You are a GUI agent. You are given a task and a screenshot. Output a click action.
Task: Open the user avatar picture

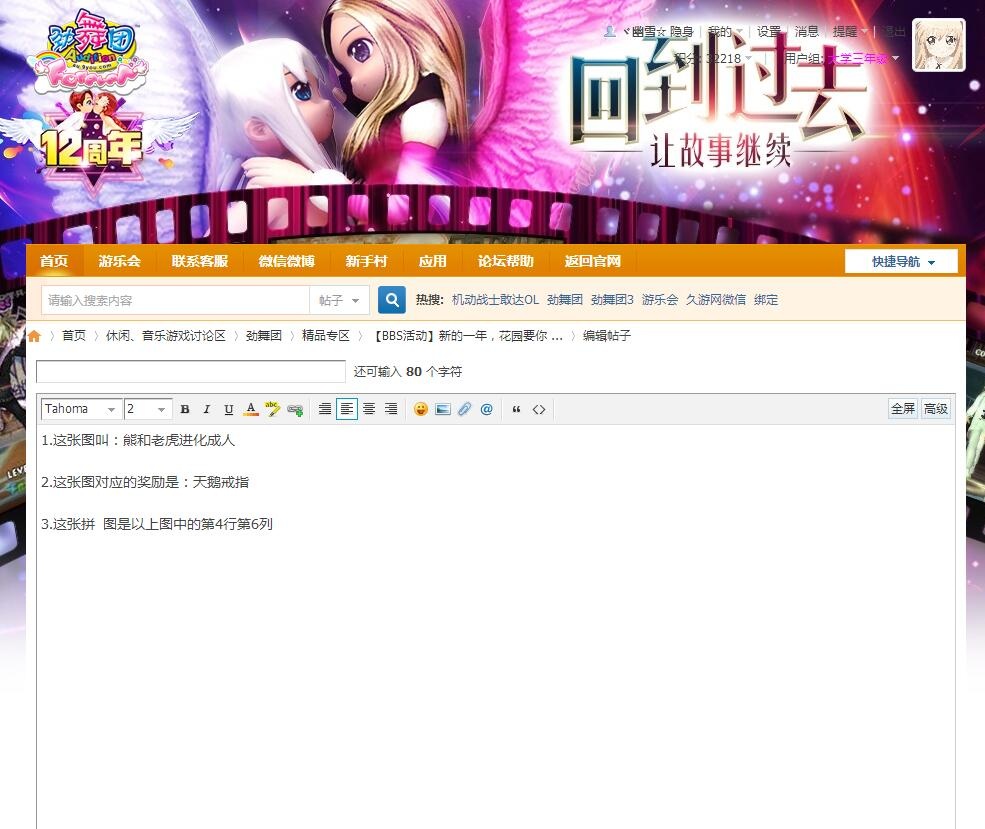pyautogui.click(x=939, y=45)
